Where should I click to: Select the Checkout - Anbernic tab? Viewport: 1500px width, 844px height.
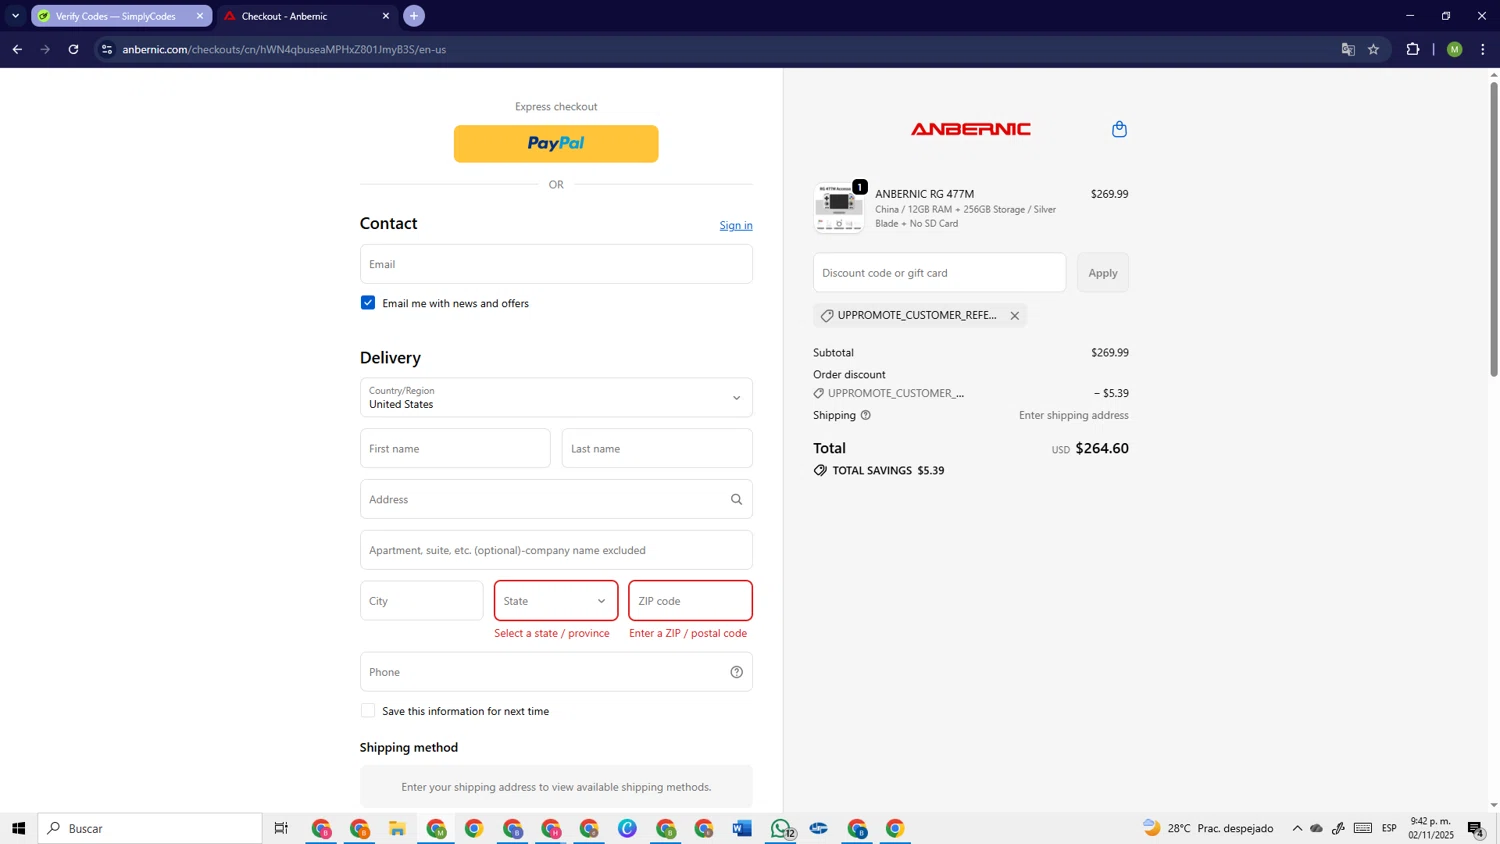tap(298, 16)
